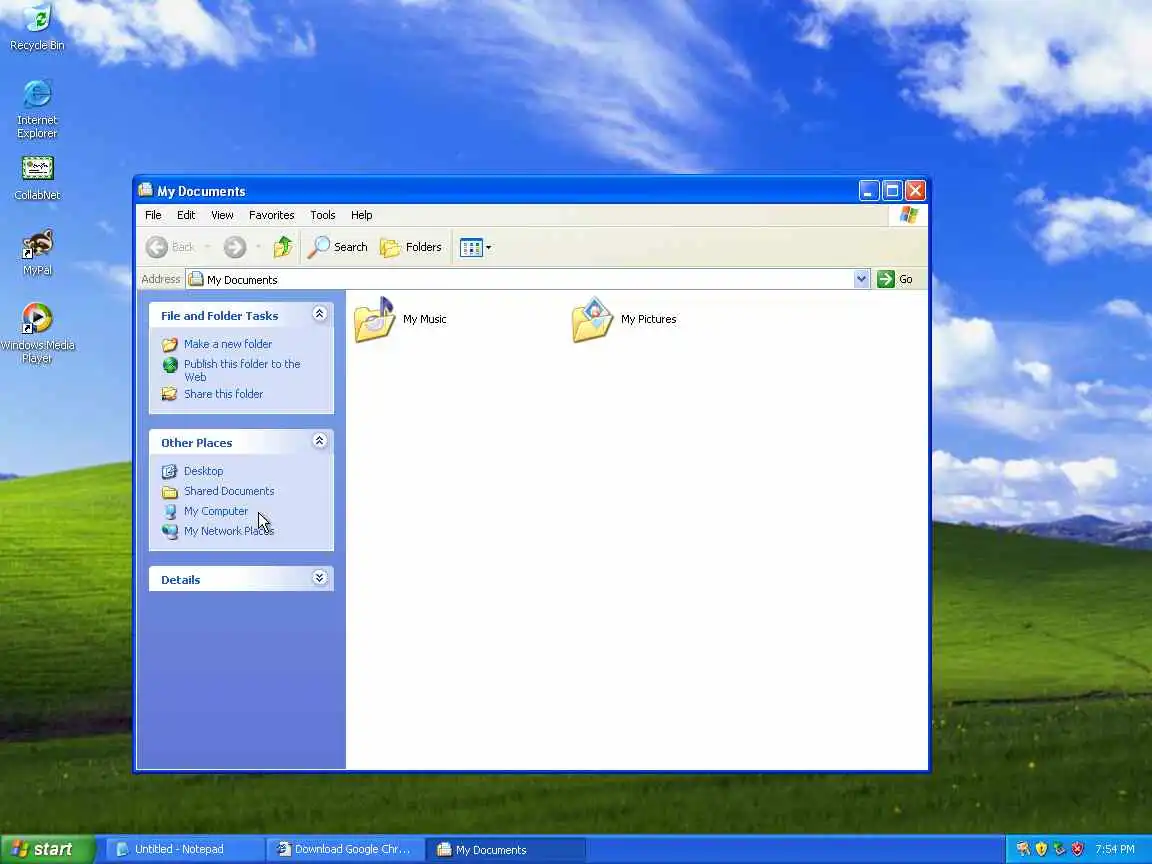Image resolution: width=1152 pixels, height=864 pixels.
Task: Select the MyPal desktop shortcut
Action: 37,253
